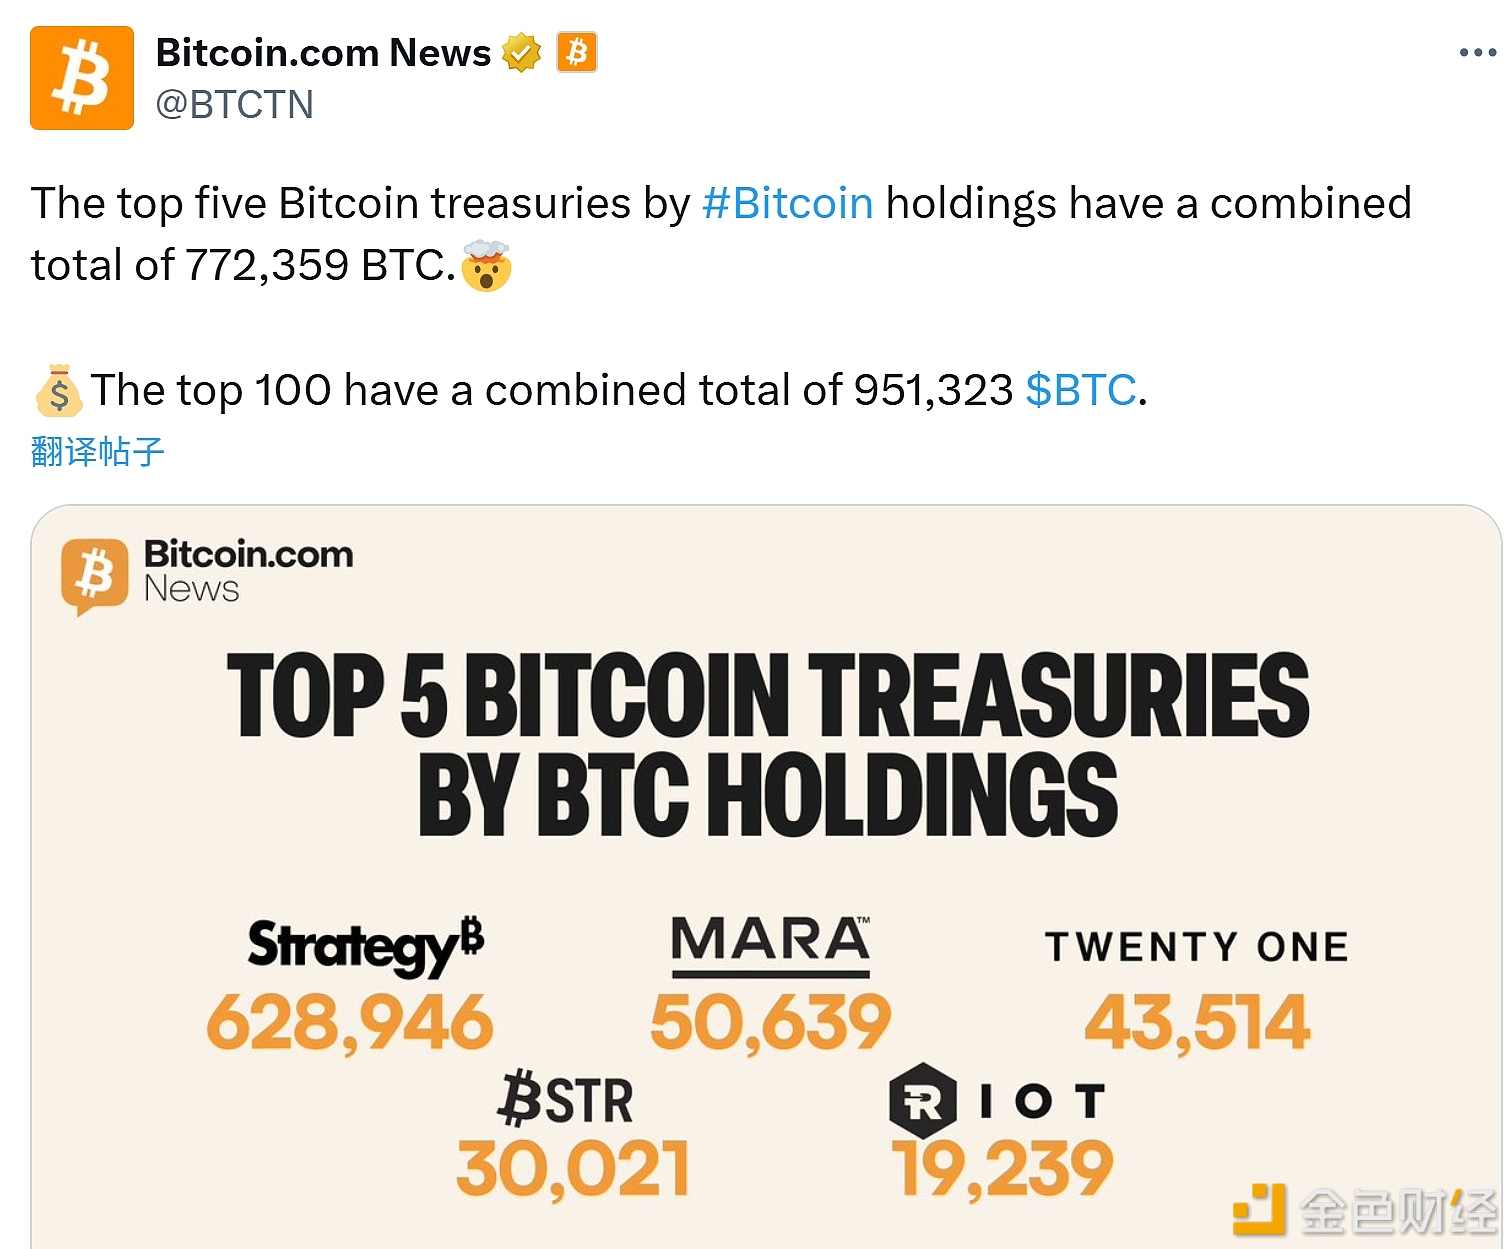Click the Riot company logo
Screen dimensions: 1511x1249
[x=997, y=1100]
